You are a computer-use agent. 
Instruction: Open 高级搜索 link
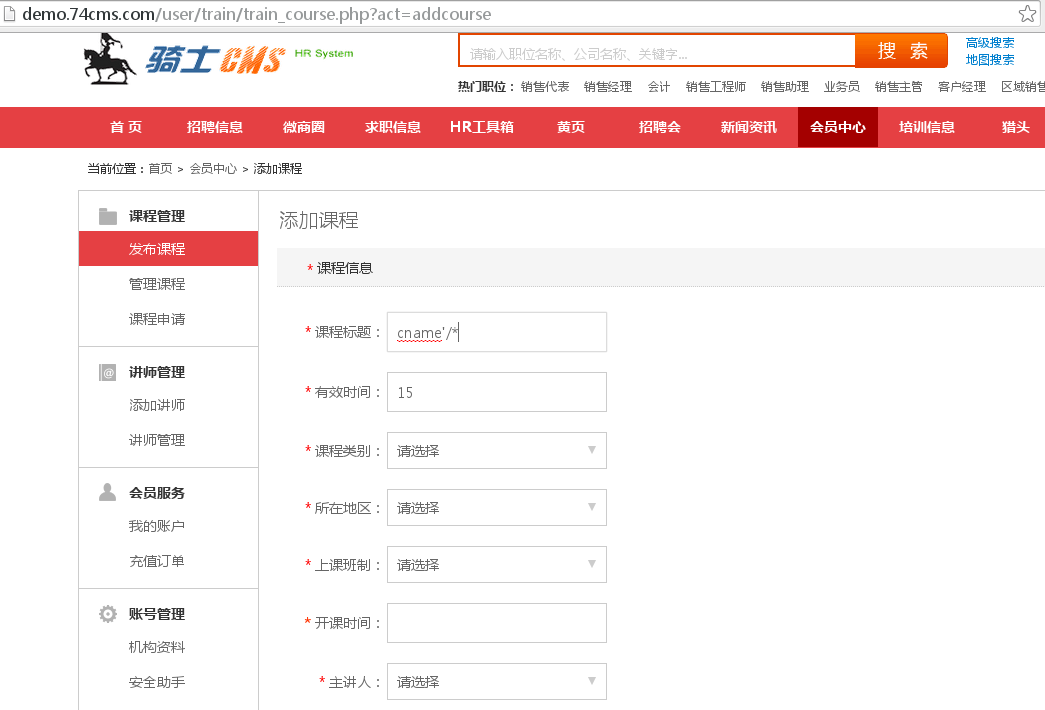coord(990,43)
